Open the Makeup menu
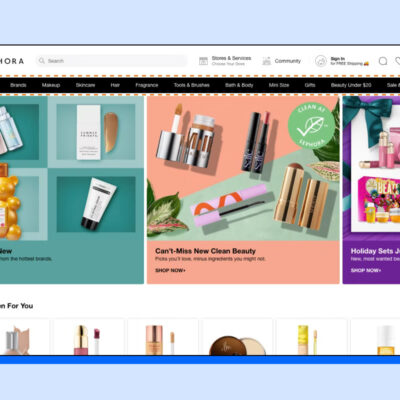 click(x=51, y=85)
